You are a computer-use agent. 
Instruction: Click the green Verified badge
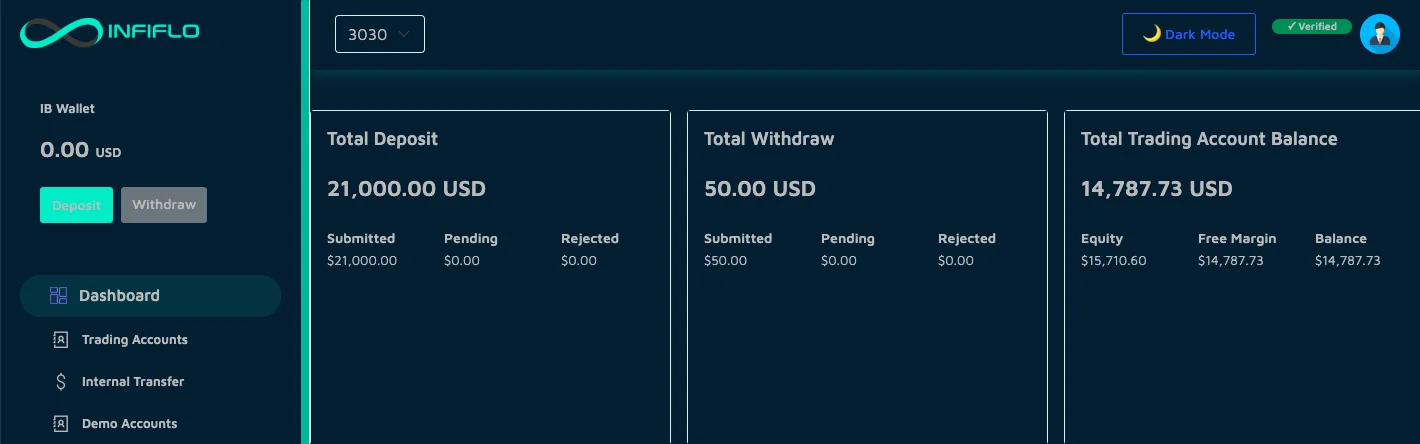(x=1311, y=27)
